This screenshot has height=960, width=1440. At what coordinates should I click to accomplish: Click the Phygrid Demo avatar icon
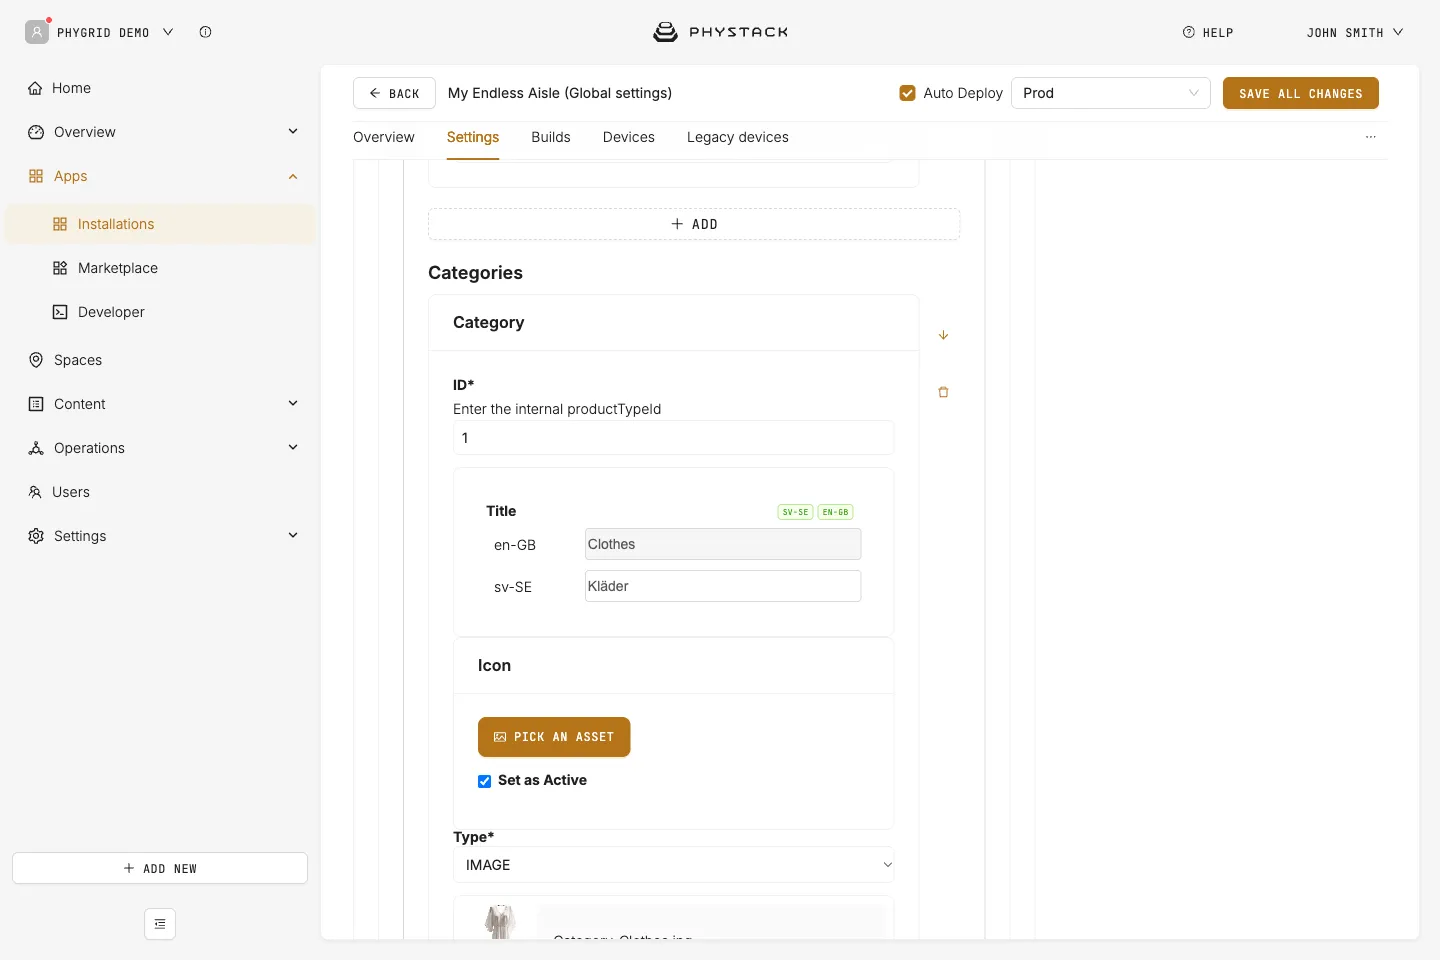coord(37,32)
